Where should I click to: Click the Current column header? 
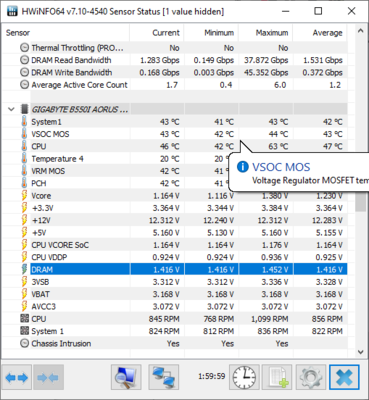[157, 33]
